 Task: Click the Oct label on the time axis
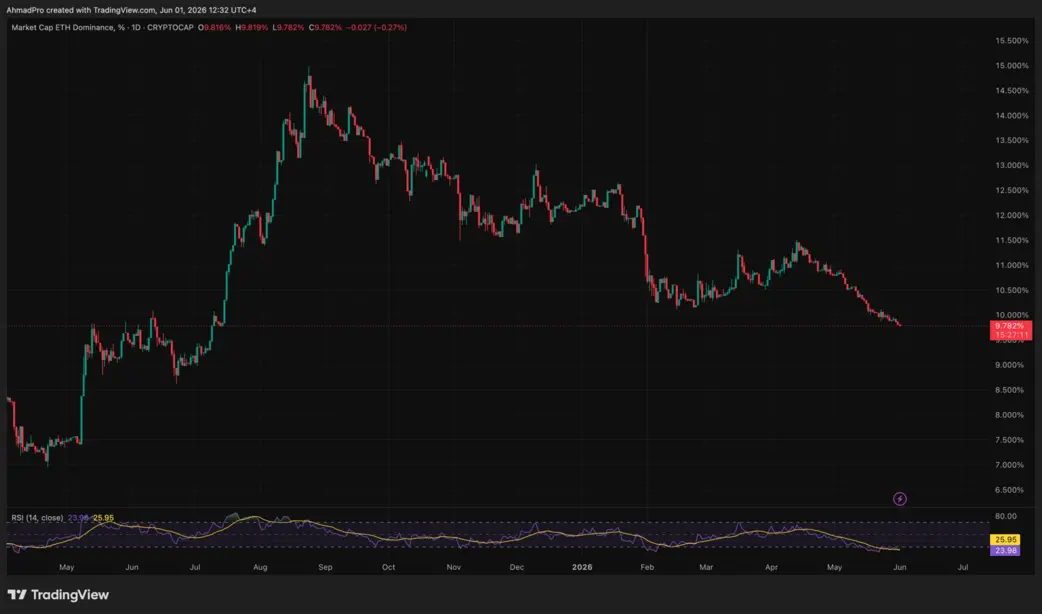388,567
